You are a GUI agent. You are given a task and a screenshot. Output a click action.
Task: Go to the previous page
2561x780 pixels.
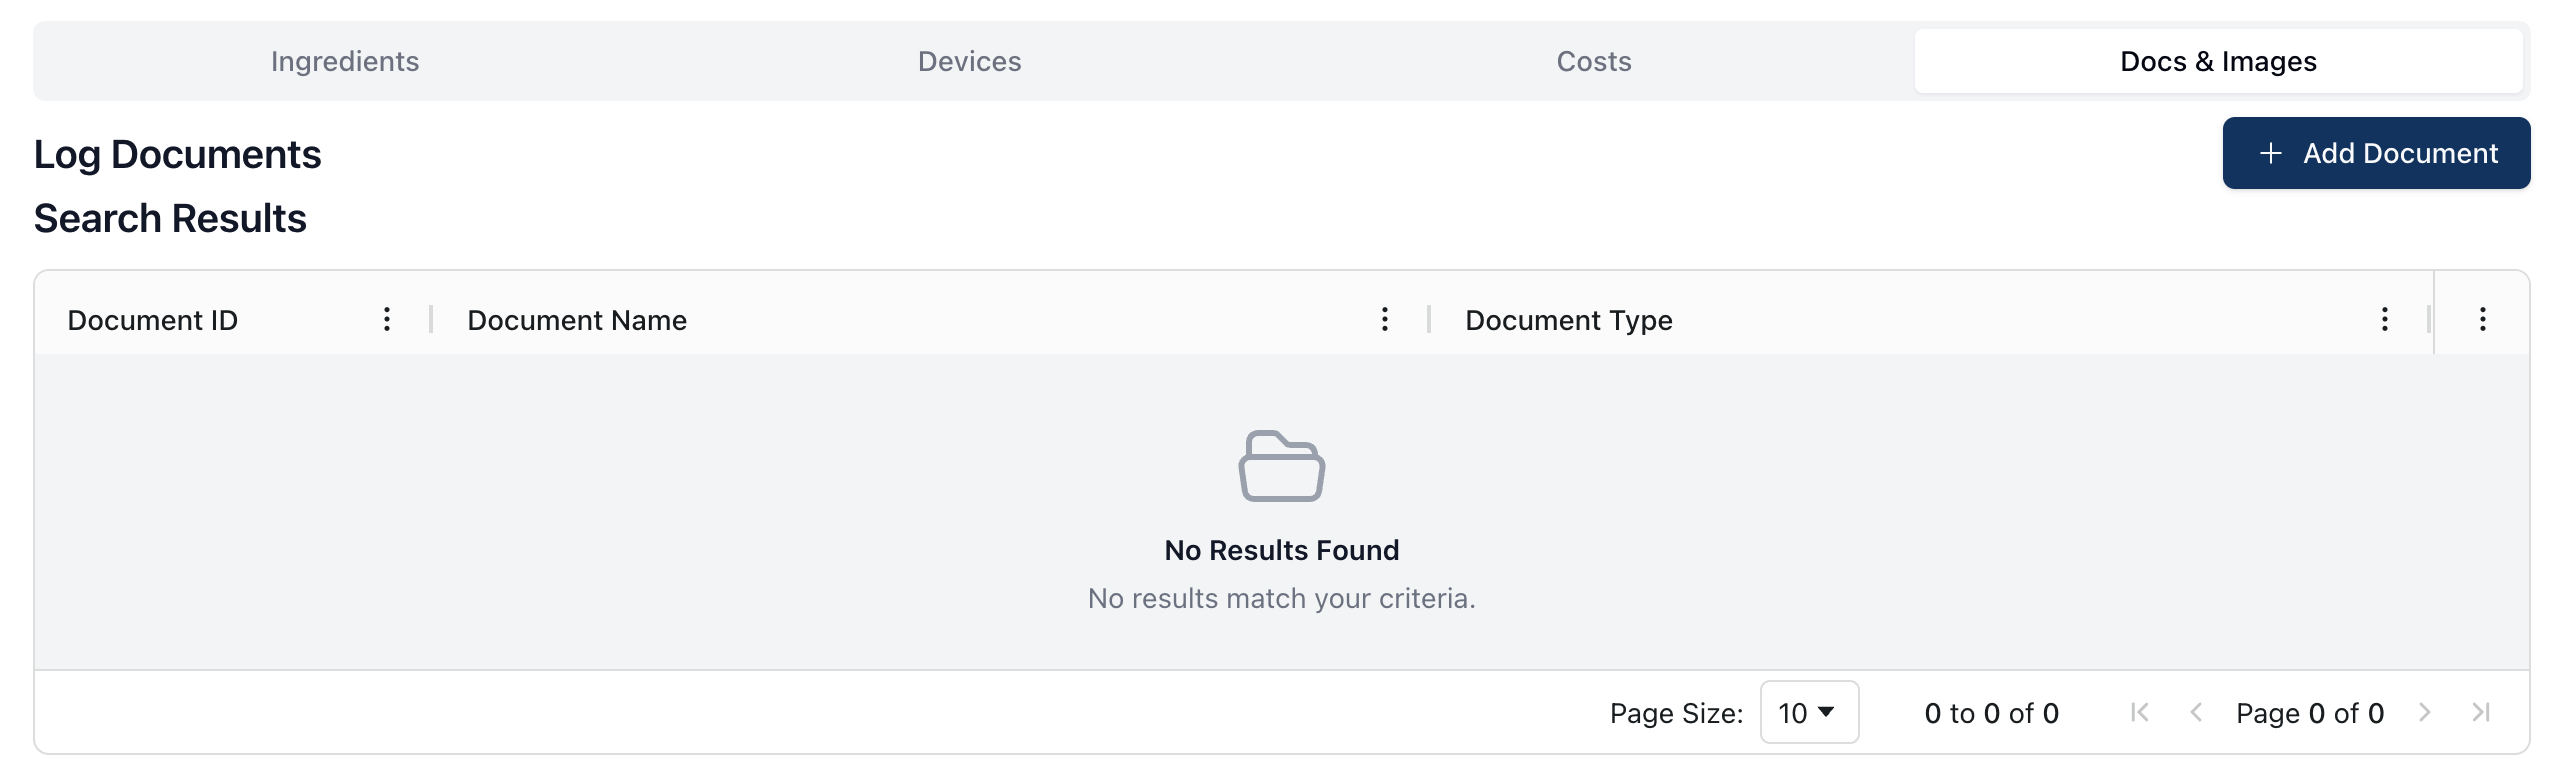(x=2196, y=713)
